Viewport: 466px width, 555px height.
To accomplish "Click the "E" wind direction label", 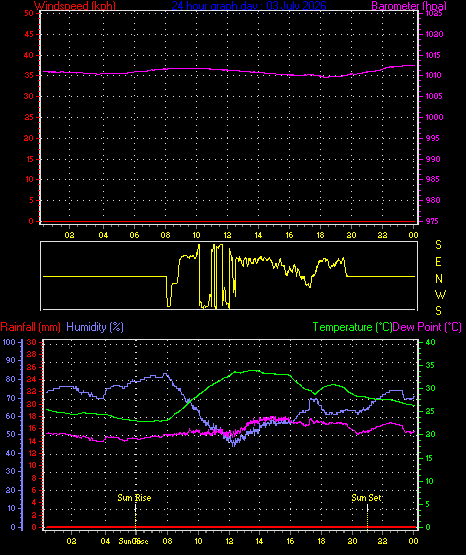I will 438,262.
